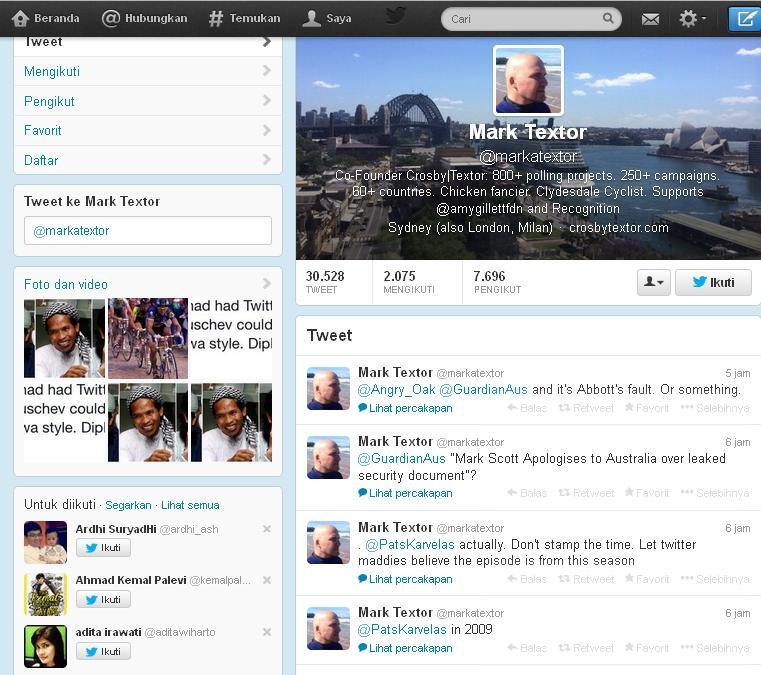The width and height of the screenshot is (761, 675).
Task: Open the cyclists photo thumbnail
Action: pyautogui.click(x=148, y=338)
